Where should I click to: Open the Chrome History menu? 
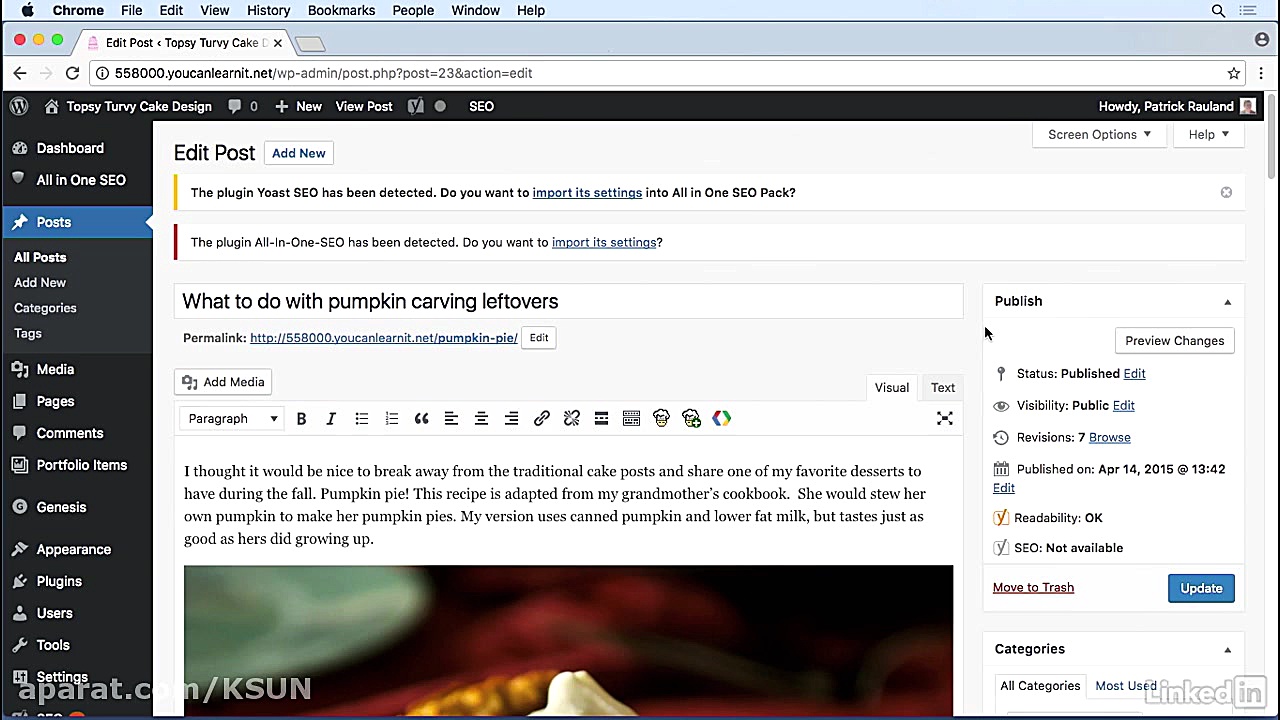[268, 11]
